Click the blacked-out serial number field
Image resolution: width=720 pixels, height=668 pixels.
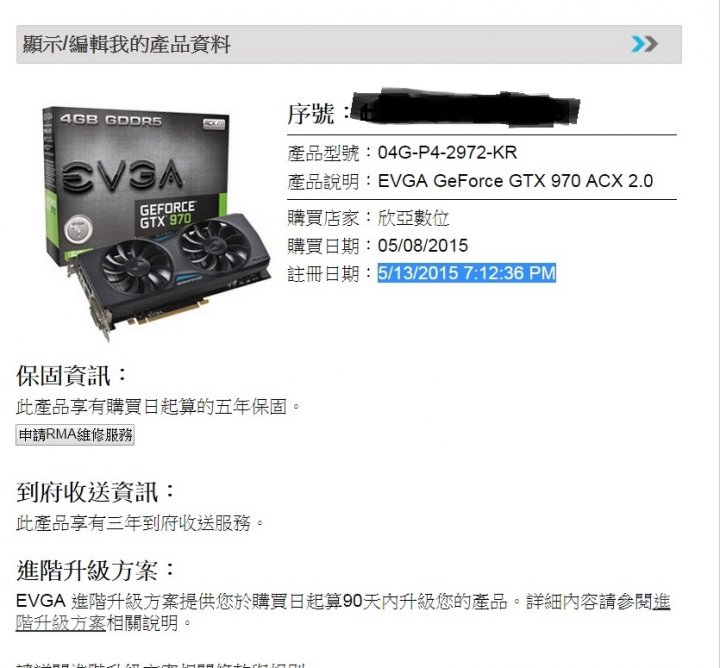tap(465, 107)
